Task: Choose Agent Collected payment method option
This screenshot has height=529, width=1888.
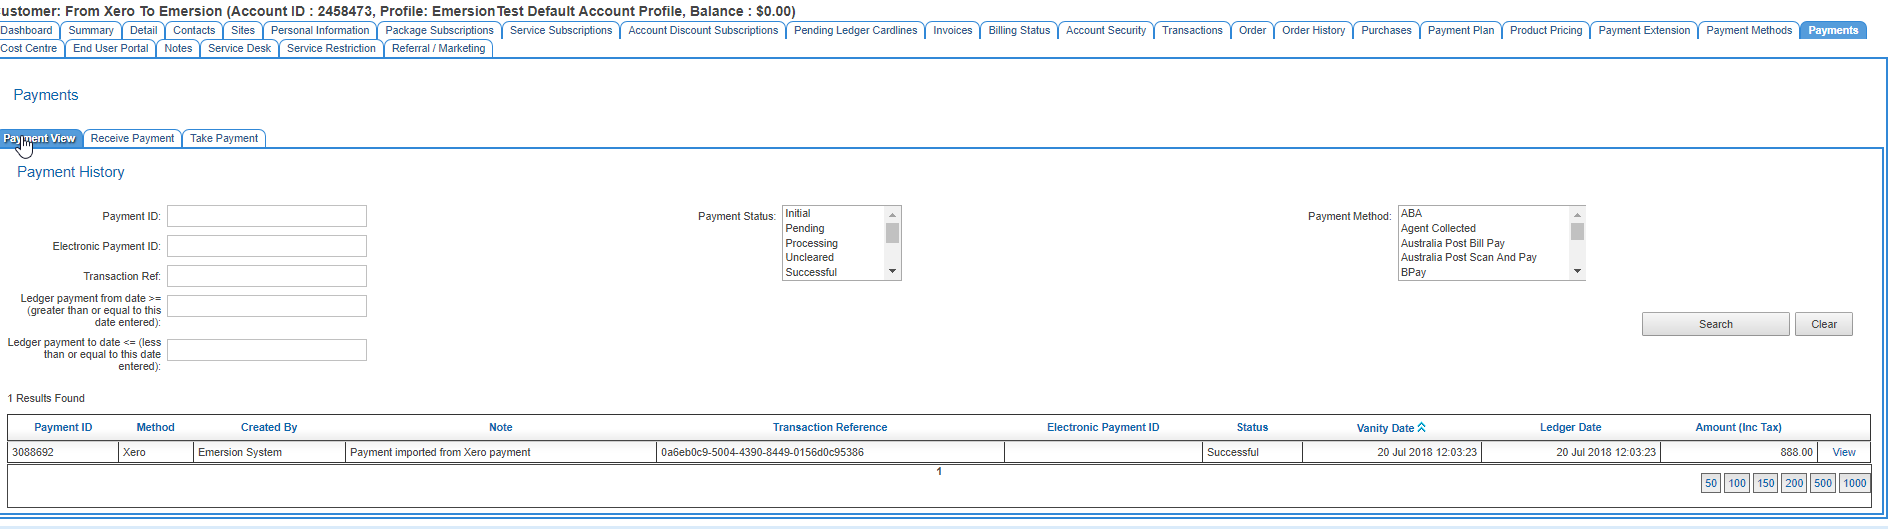Action: click(x=1438, y=228)
